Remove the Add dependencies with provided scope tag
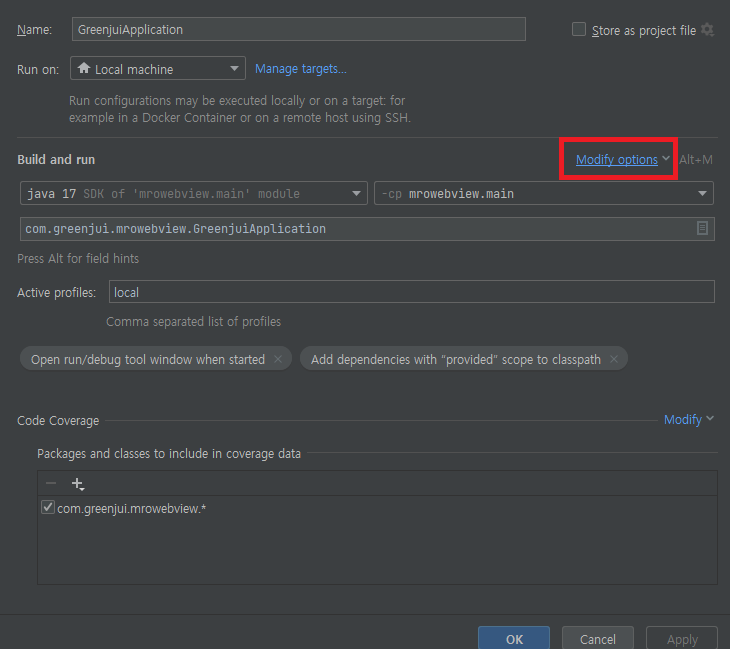Screen dimensions: 730x649 (x=614, y=359)
